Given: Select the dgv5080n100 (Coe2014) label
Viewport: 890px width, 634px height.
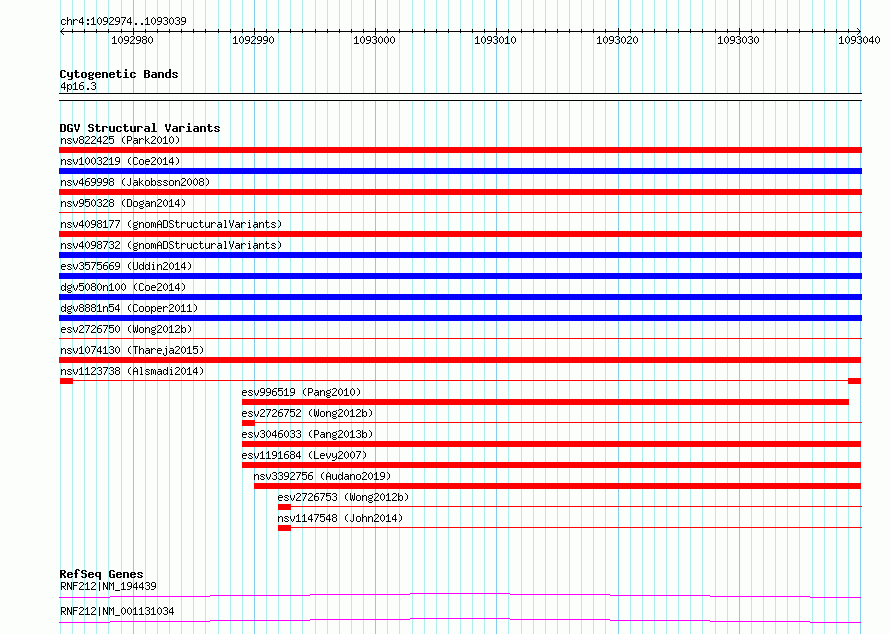Looking at the screenshot, I should pos(123,287).
